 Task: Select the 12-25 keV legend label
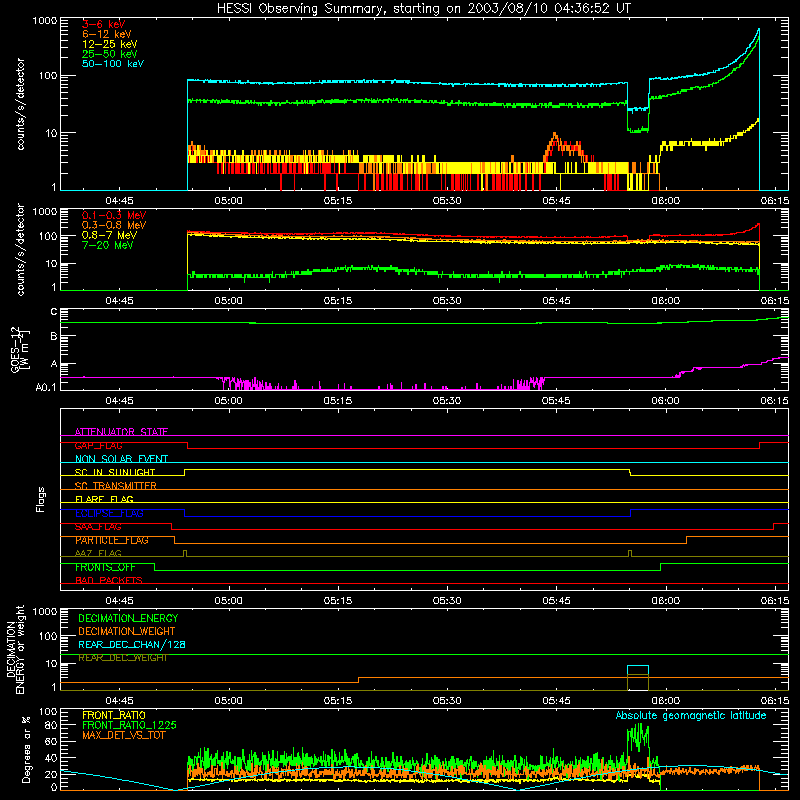point(110,44)
